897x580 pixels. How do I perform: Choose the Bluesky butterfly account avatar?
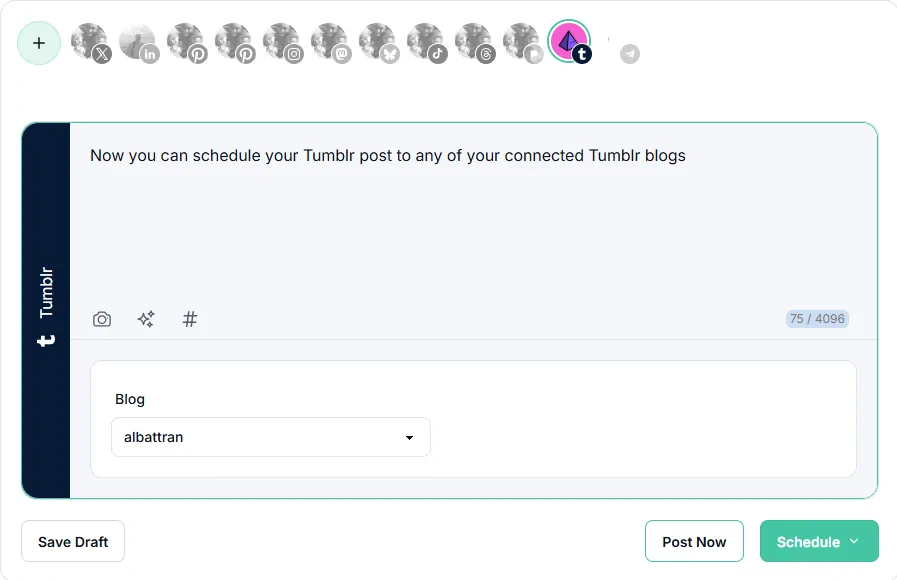pos(379,43)
